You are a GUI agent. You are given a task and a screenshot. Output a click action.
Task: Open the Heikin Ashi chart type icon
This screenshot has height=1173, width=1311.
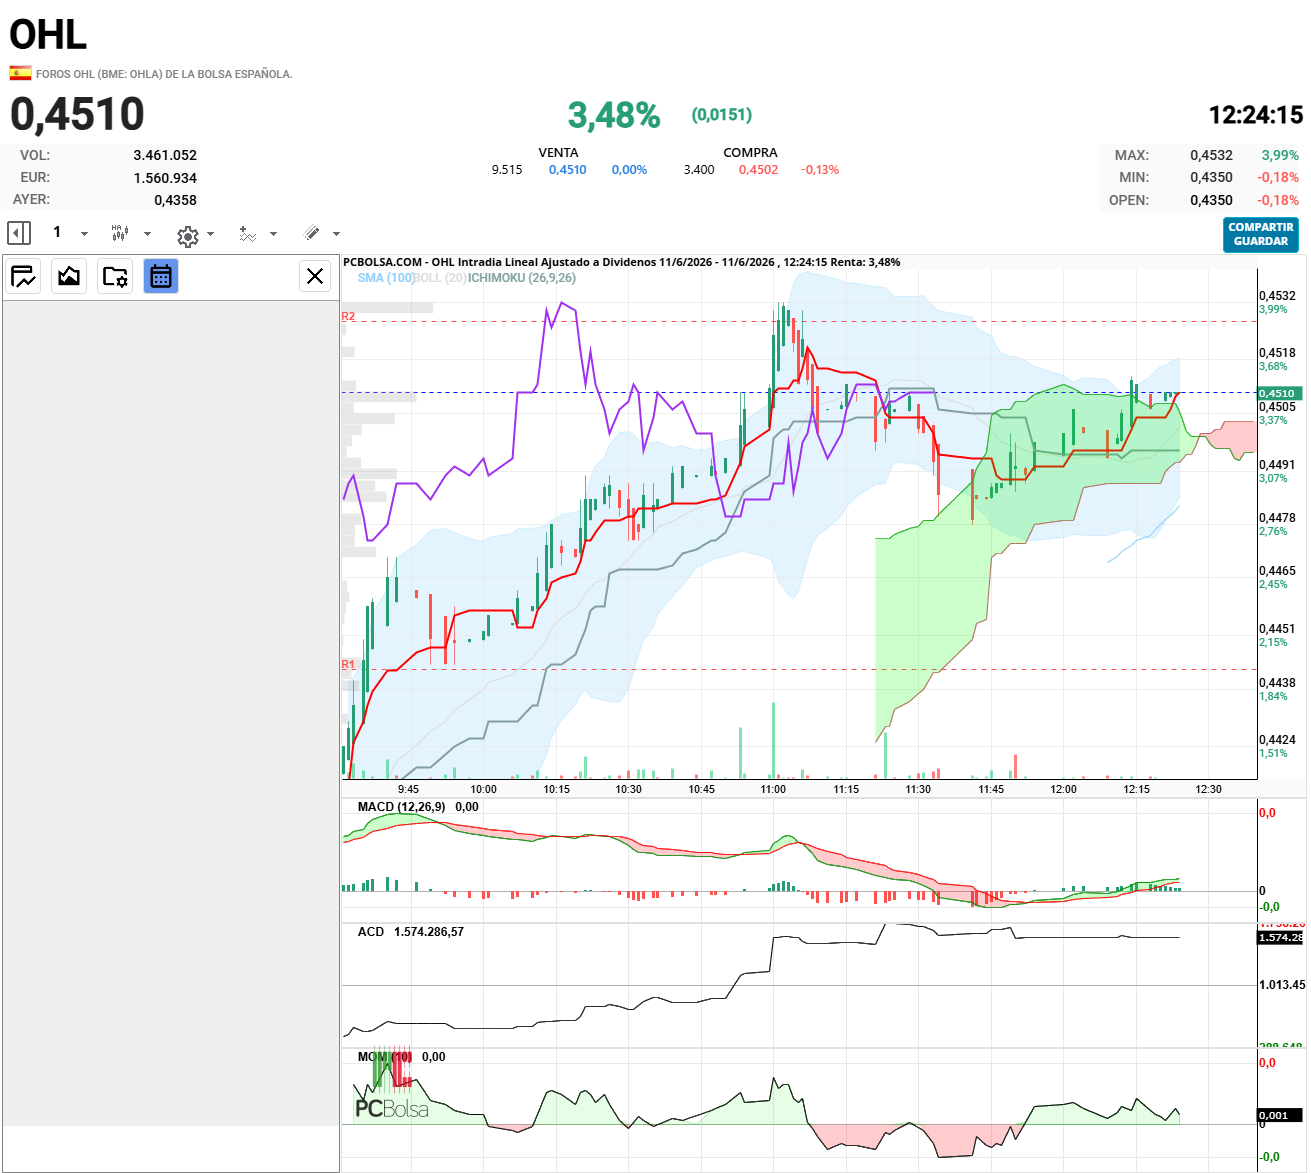pyautogui.click(x=120, y=233)
